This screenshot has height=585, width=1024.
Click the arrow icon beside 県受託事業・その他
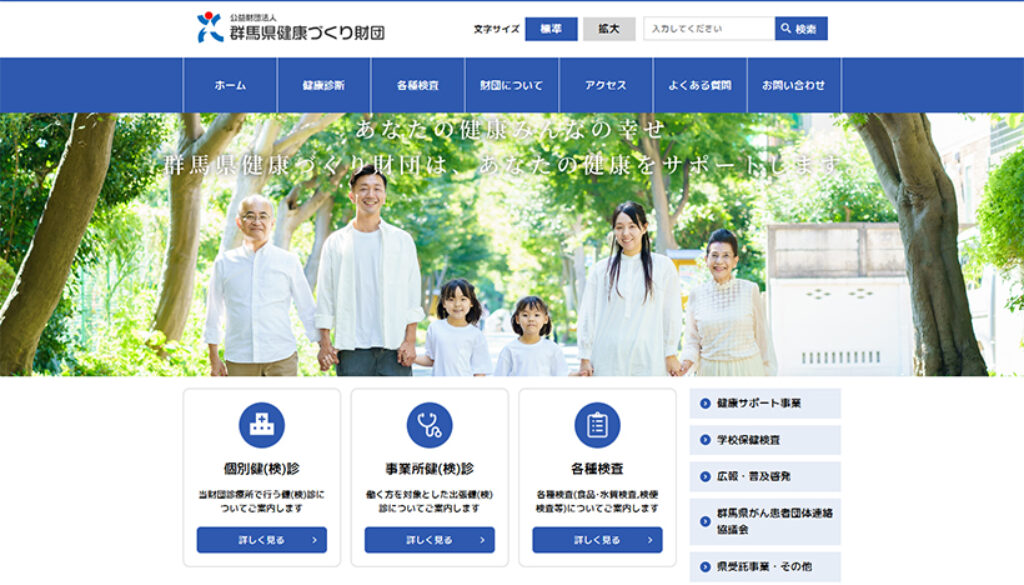(x=706, y=566)
